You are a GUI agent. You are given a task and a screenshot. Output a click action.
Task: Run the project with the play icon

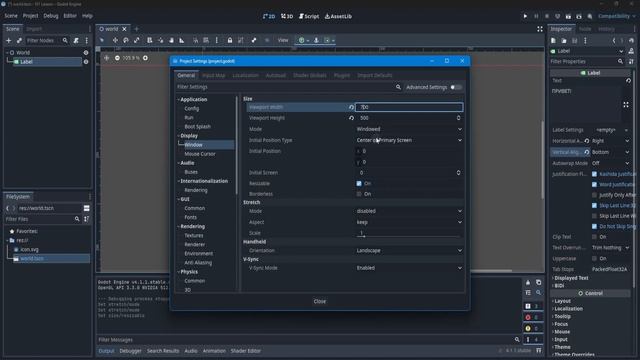click(x=525, y=16)
